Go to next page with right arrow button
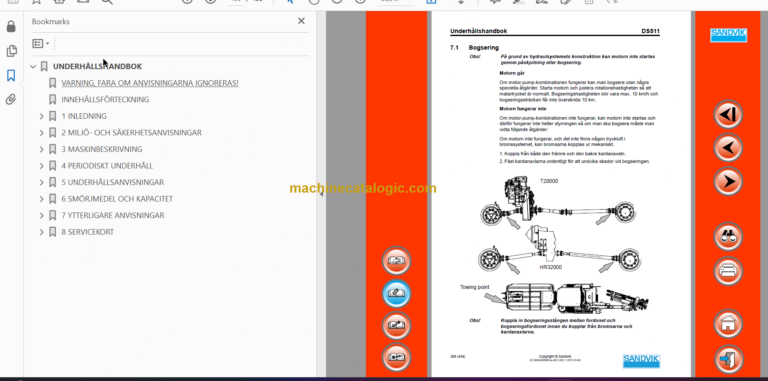 coord(728,182)
